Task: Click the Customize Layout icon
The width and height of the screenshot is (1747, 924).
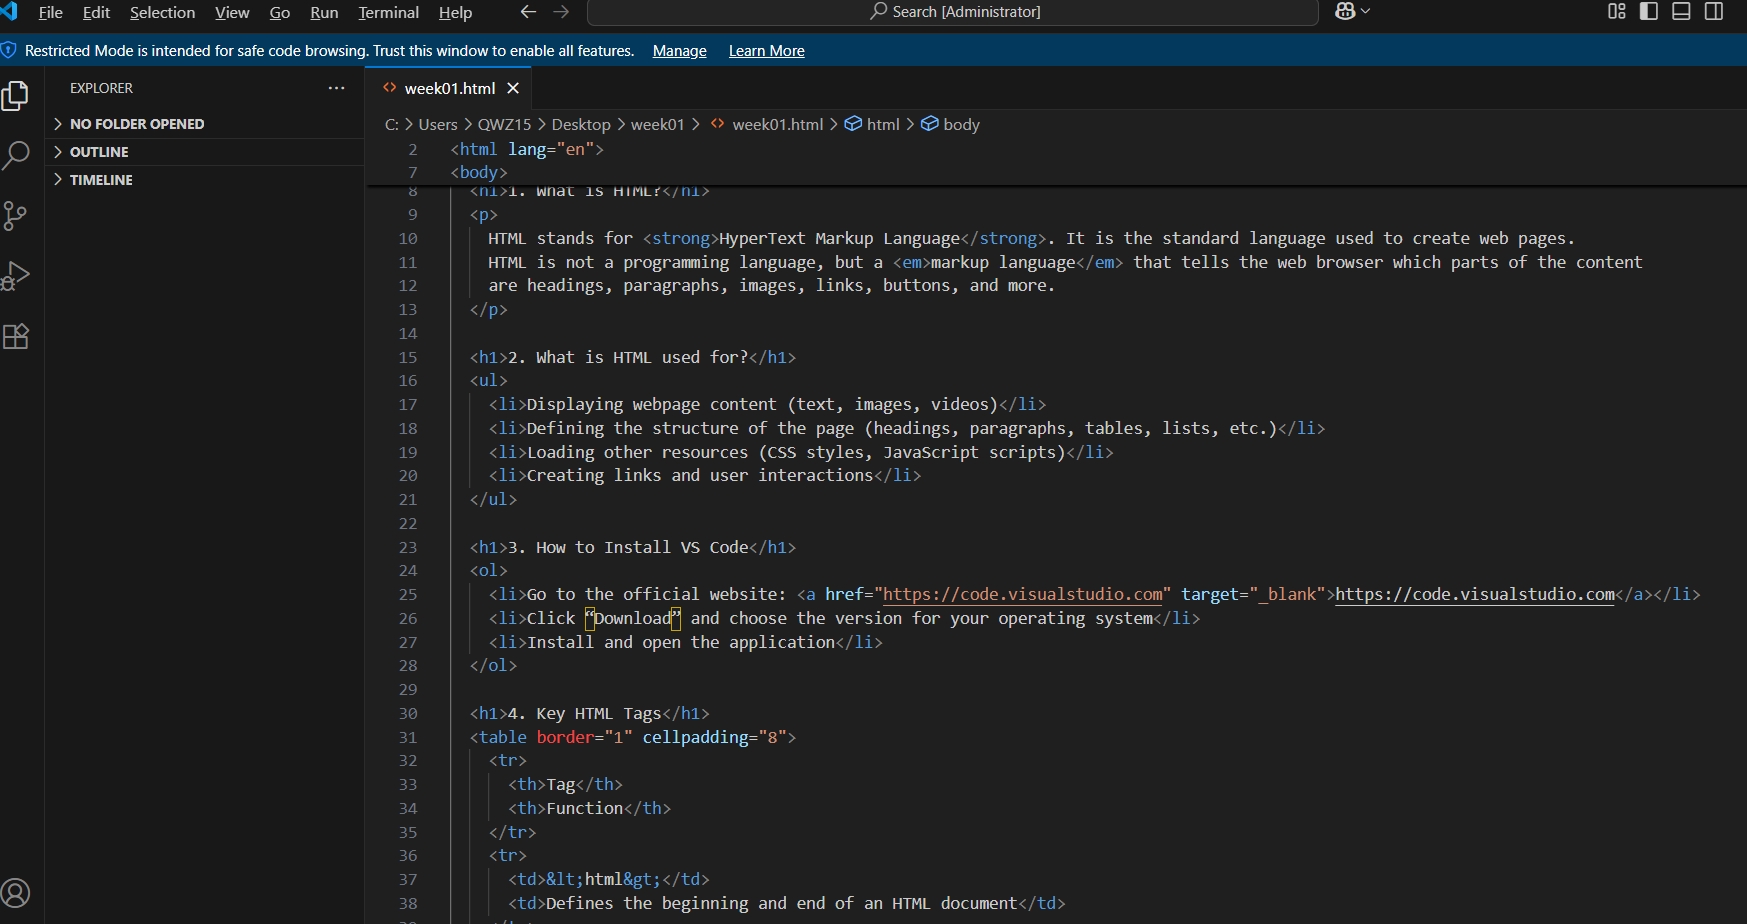Action: [1617, 11]
